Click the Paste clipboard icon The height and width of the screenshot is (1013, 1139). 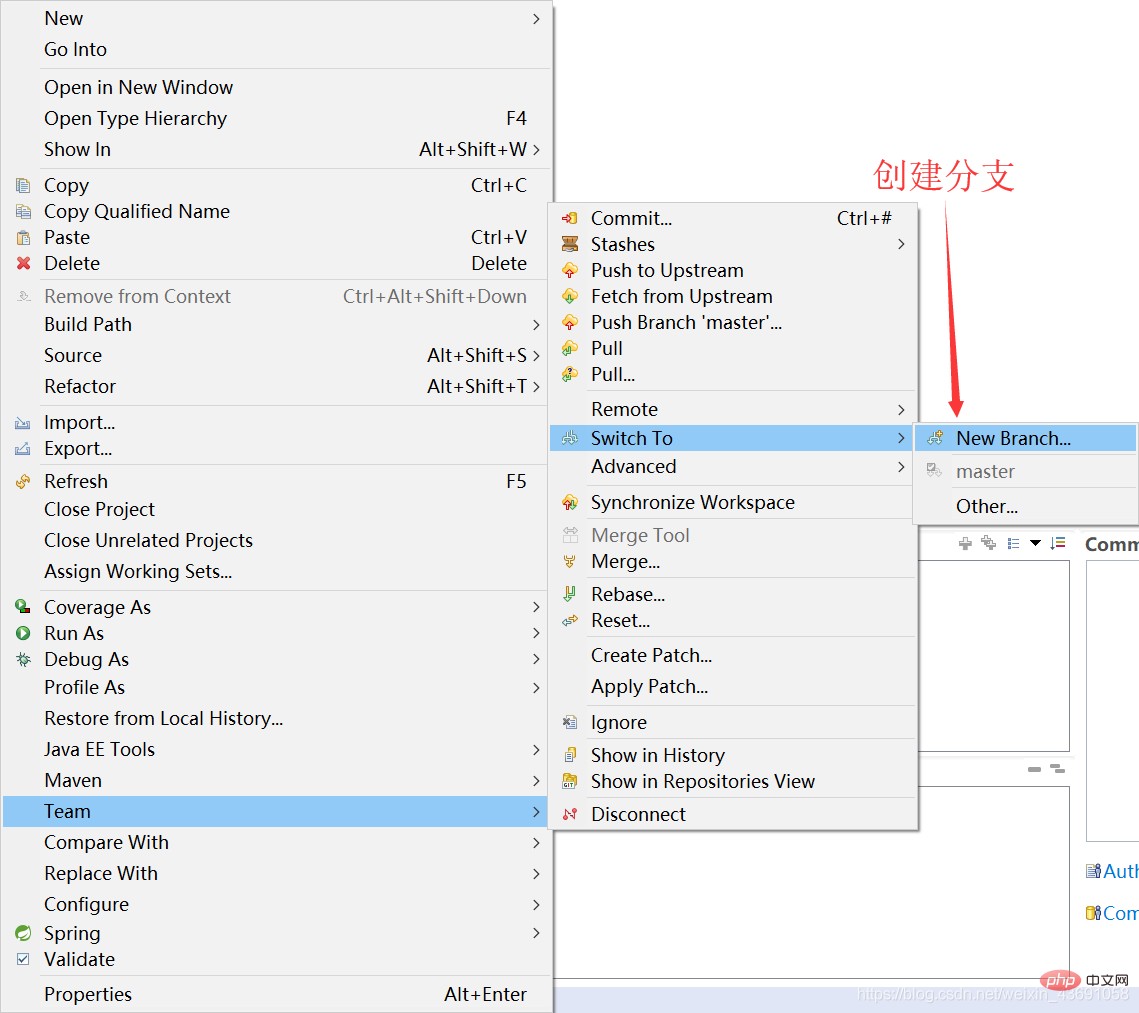23,237
